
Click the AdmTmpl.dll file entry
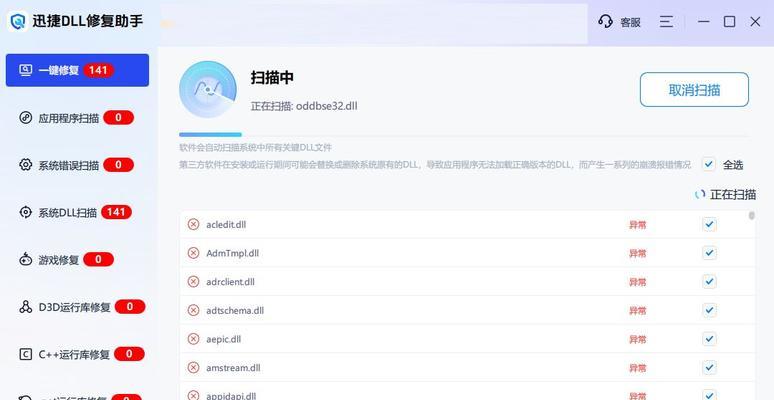[x=232, y=253]
